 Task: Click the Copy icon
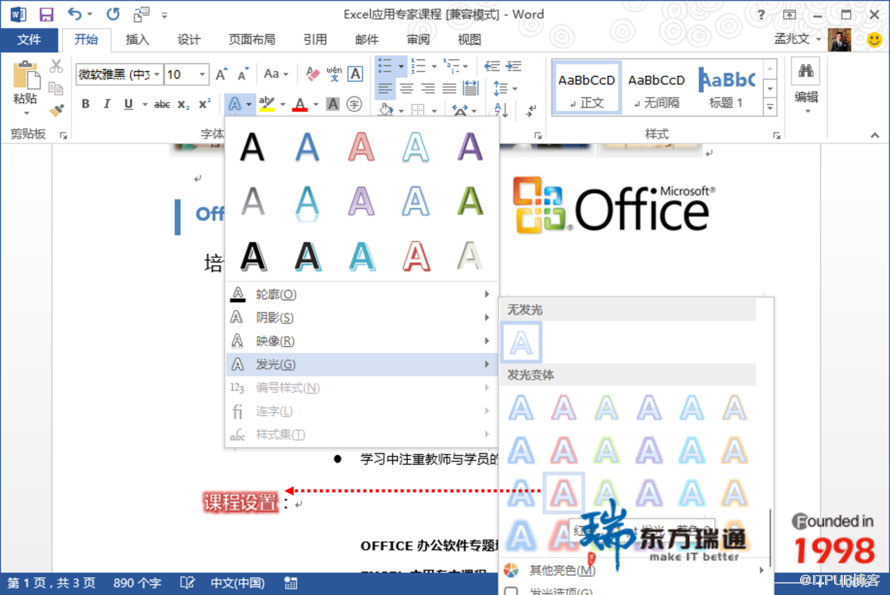click(x=56, y=88)
